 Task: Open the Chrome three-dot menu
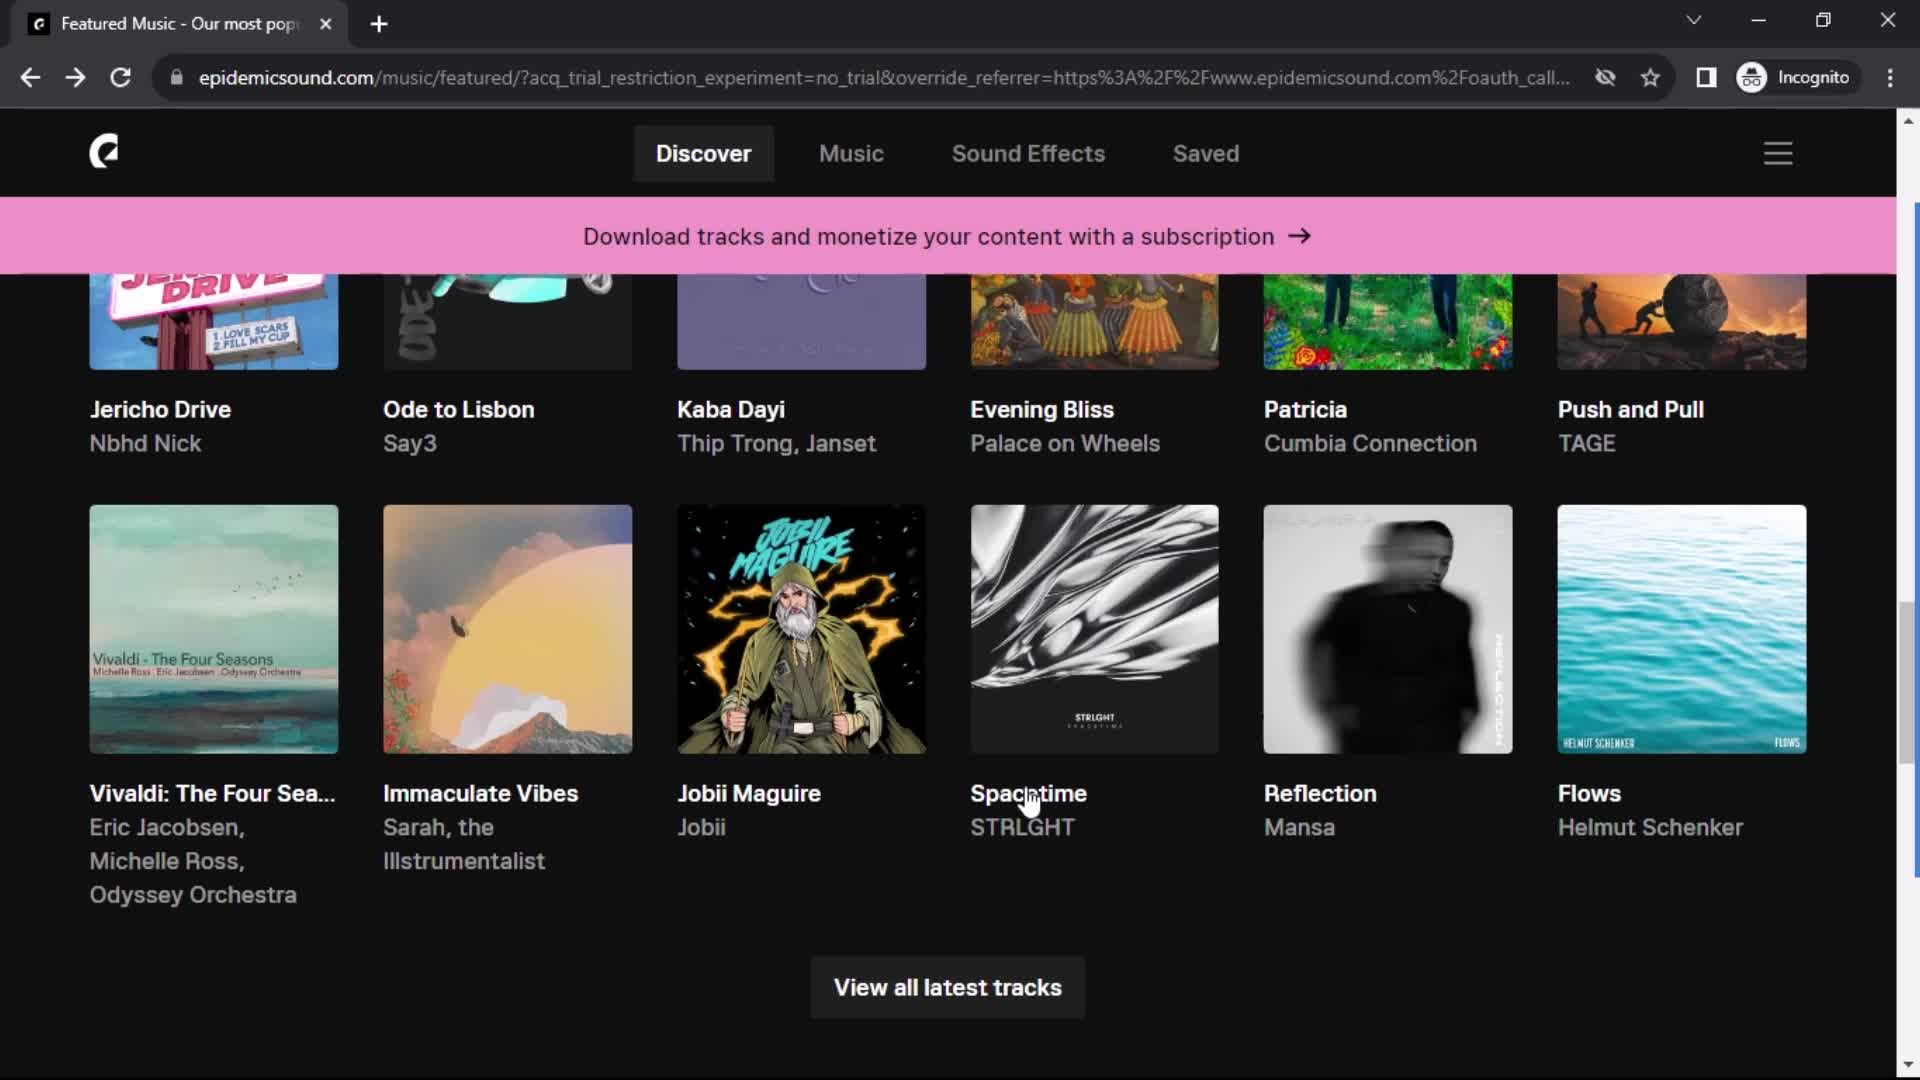tap(1889, 77)
